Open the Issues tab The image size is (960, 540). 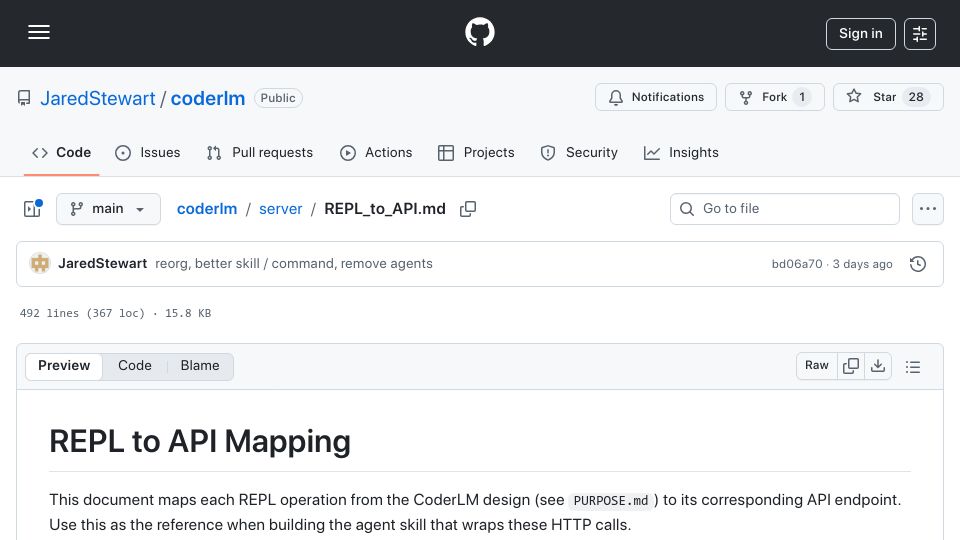tap(148, 152)
